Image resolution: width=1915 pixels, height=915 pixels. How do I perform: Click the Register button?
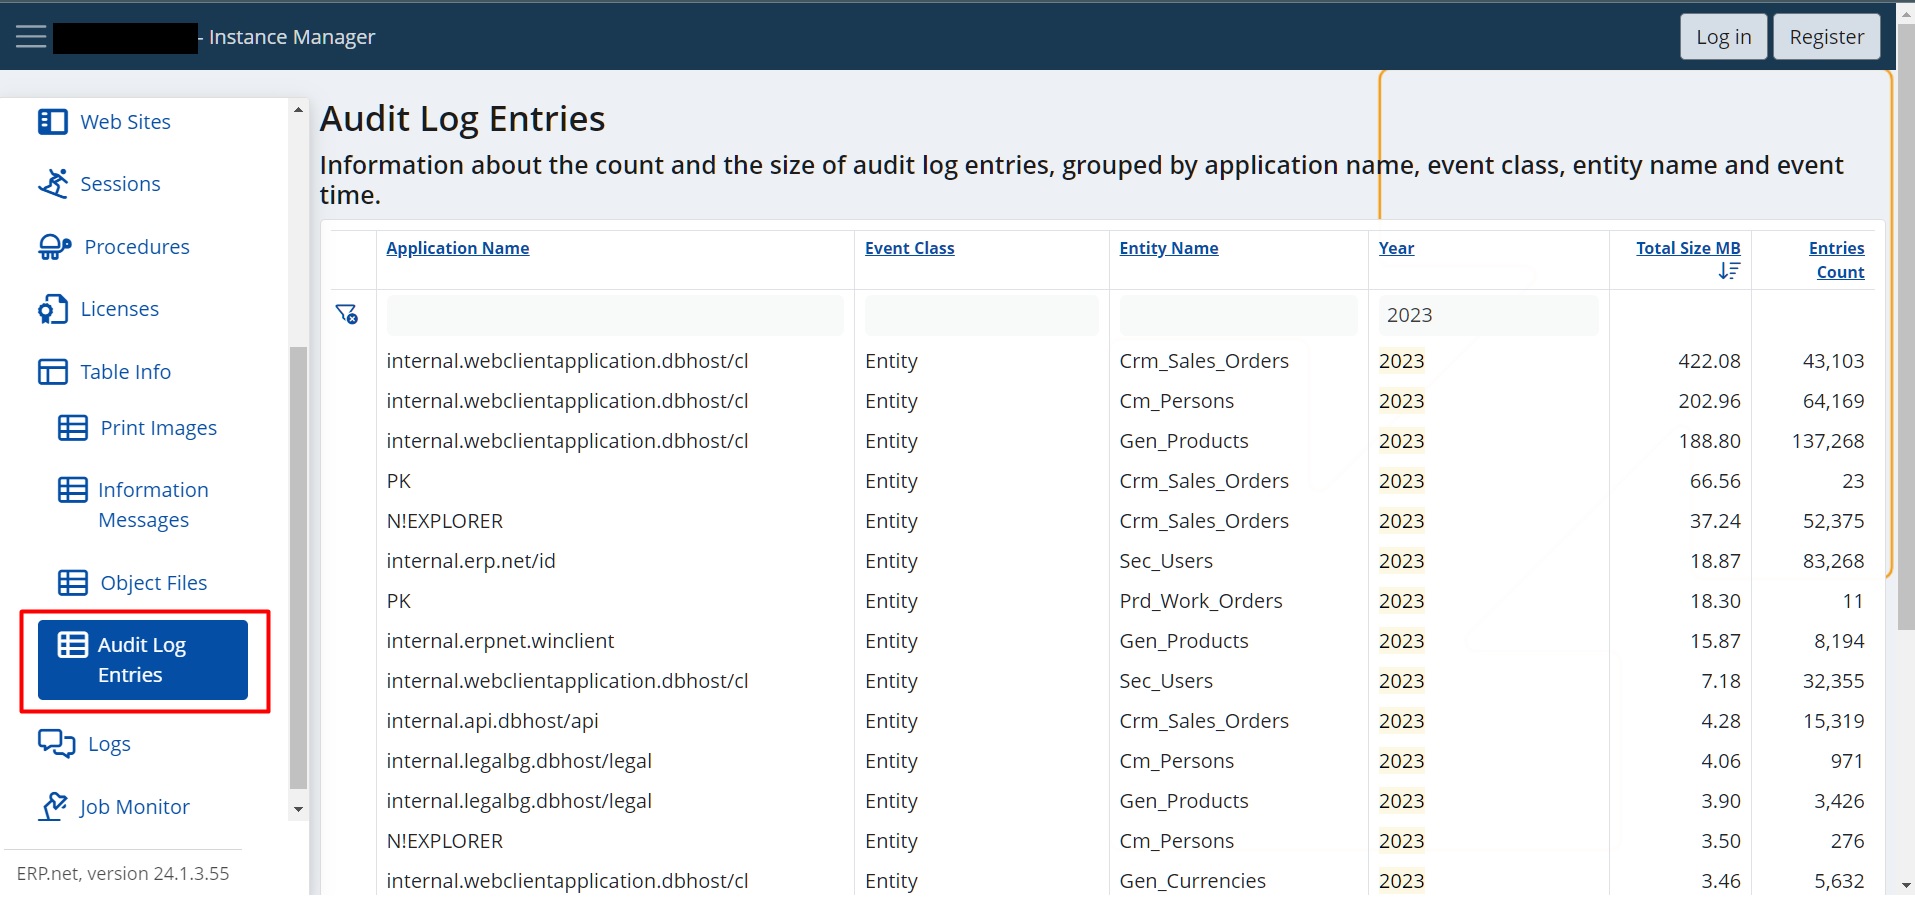1826,37
